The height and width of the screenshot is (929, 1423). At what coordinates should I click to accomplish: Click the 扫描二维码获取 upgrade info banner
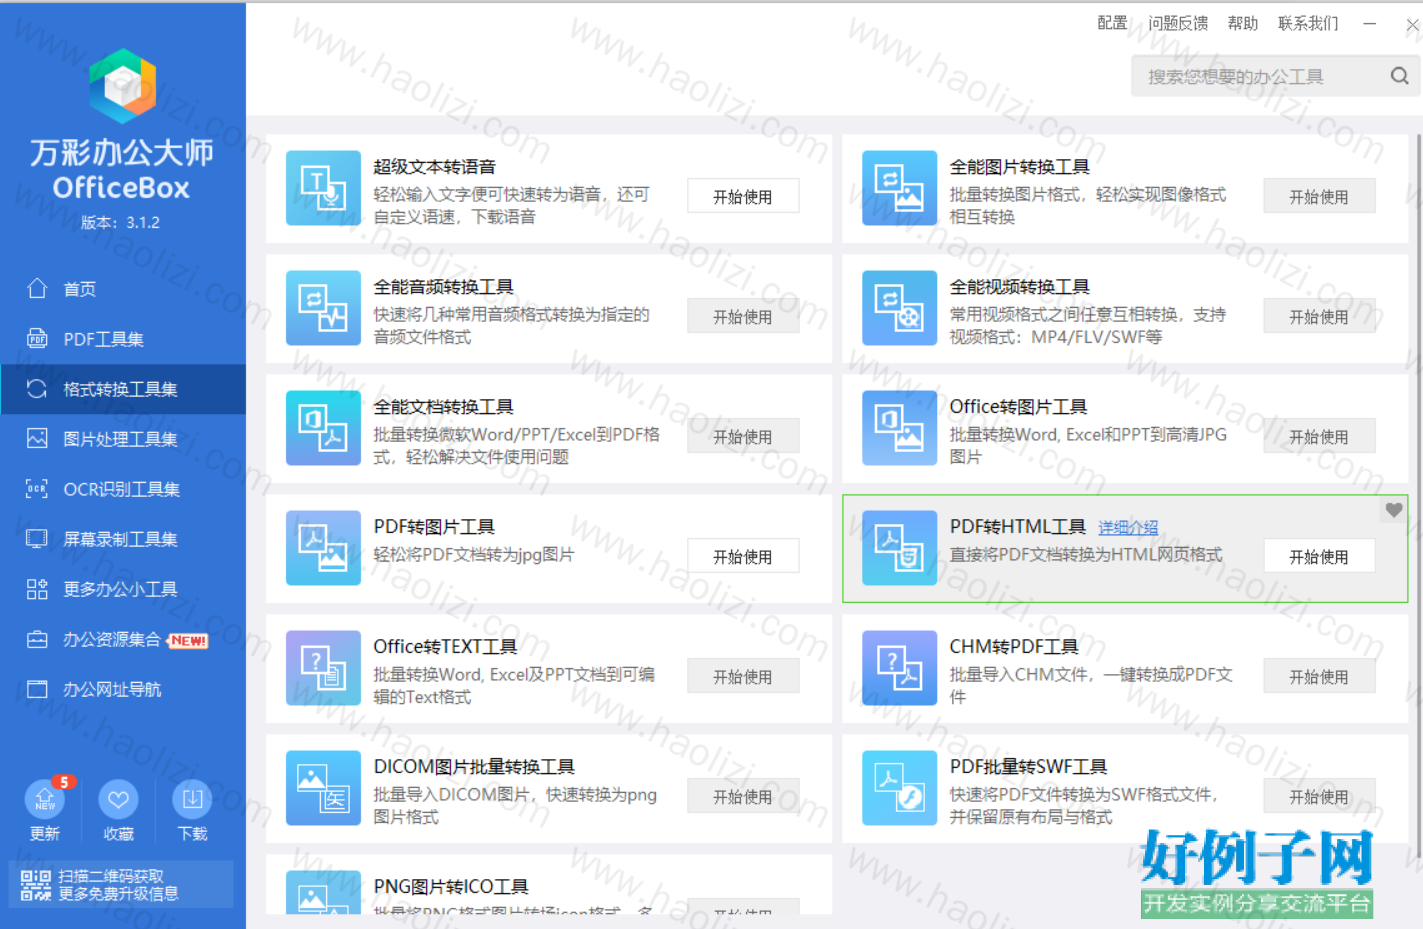121,885
